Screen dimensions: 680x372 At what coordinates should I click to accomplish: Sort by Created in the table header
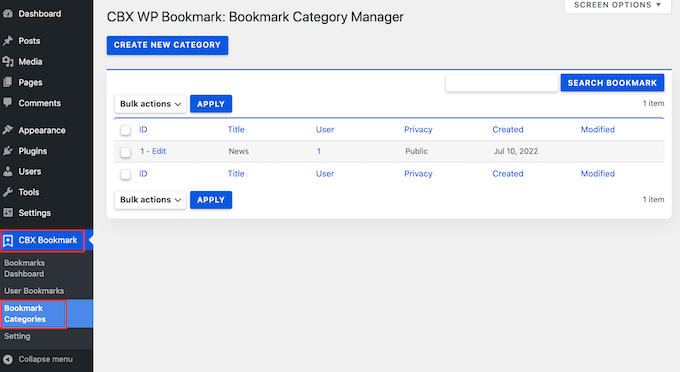click(x=508, y=130)
